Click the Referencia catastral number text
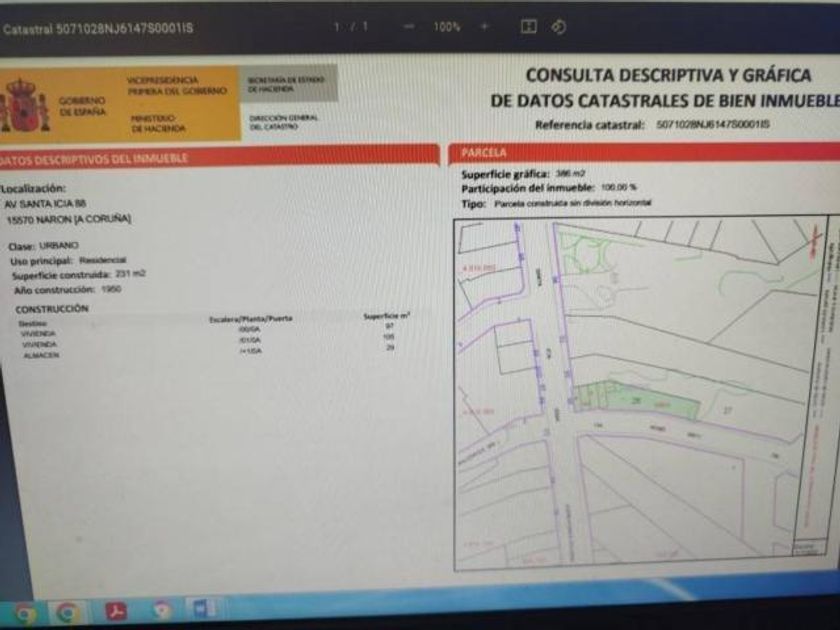The image size is (840, 630). [712, 124]
